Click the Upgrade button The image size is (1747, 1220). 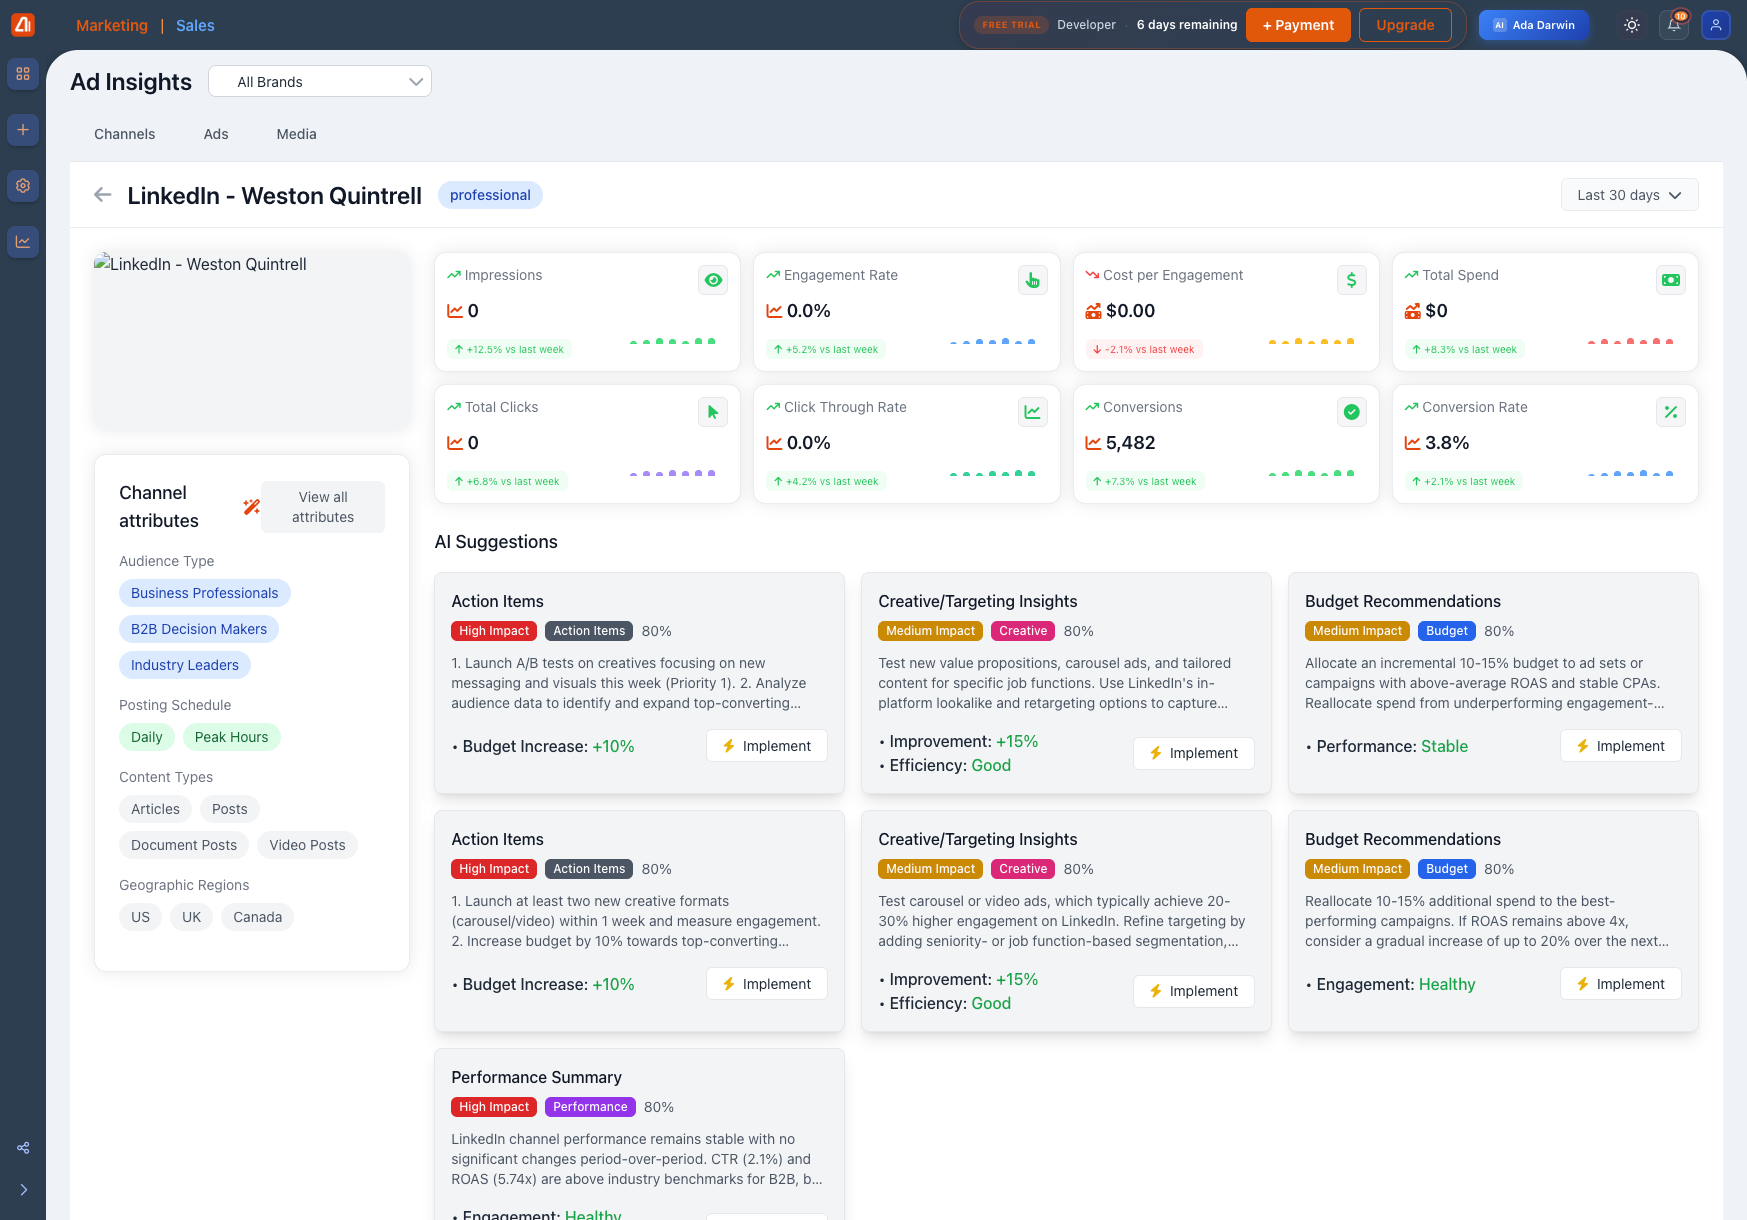tap(1405, 25)
